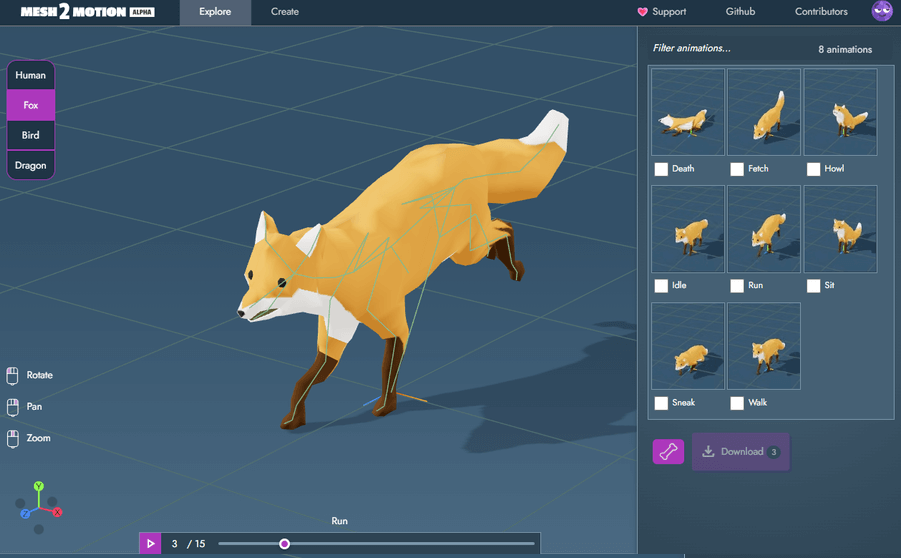Check the Fetch animation checkbox
Screen dimensions: 901x558
(737, 169)
